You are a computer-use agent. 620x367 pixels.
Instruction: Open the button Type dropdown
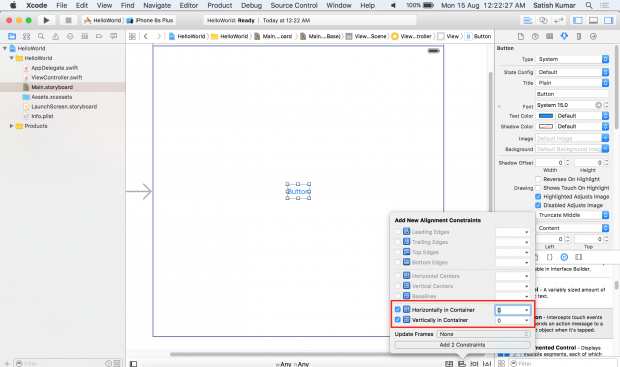(x=572, y=59)
